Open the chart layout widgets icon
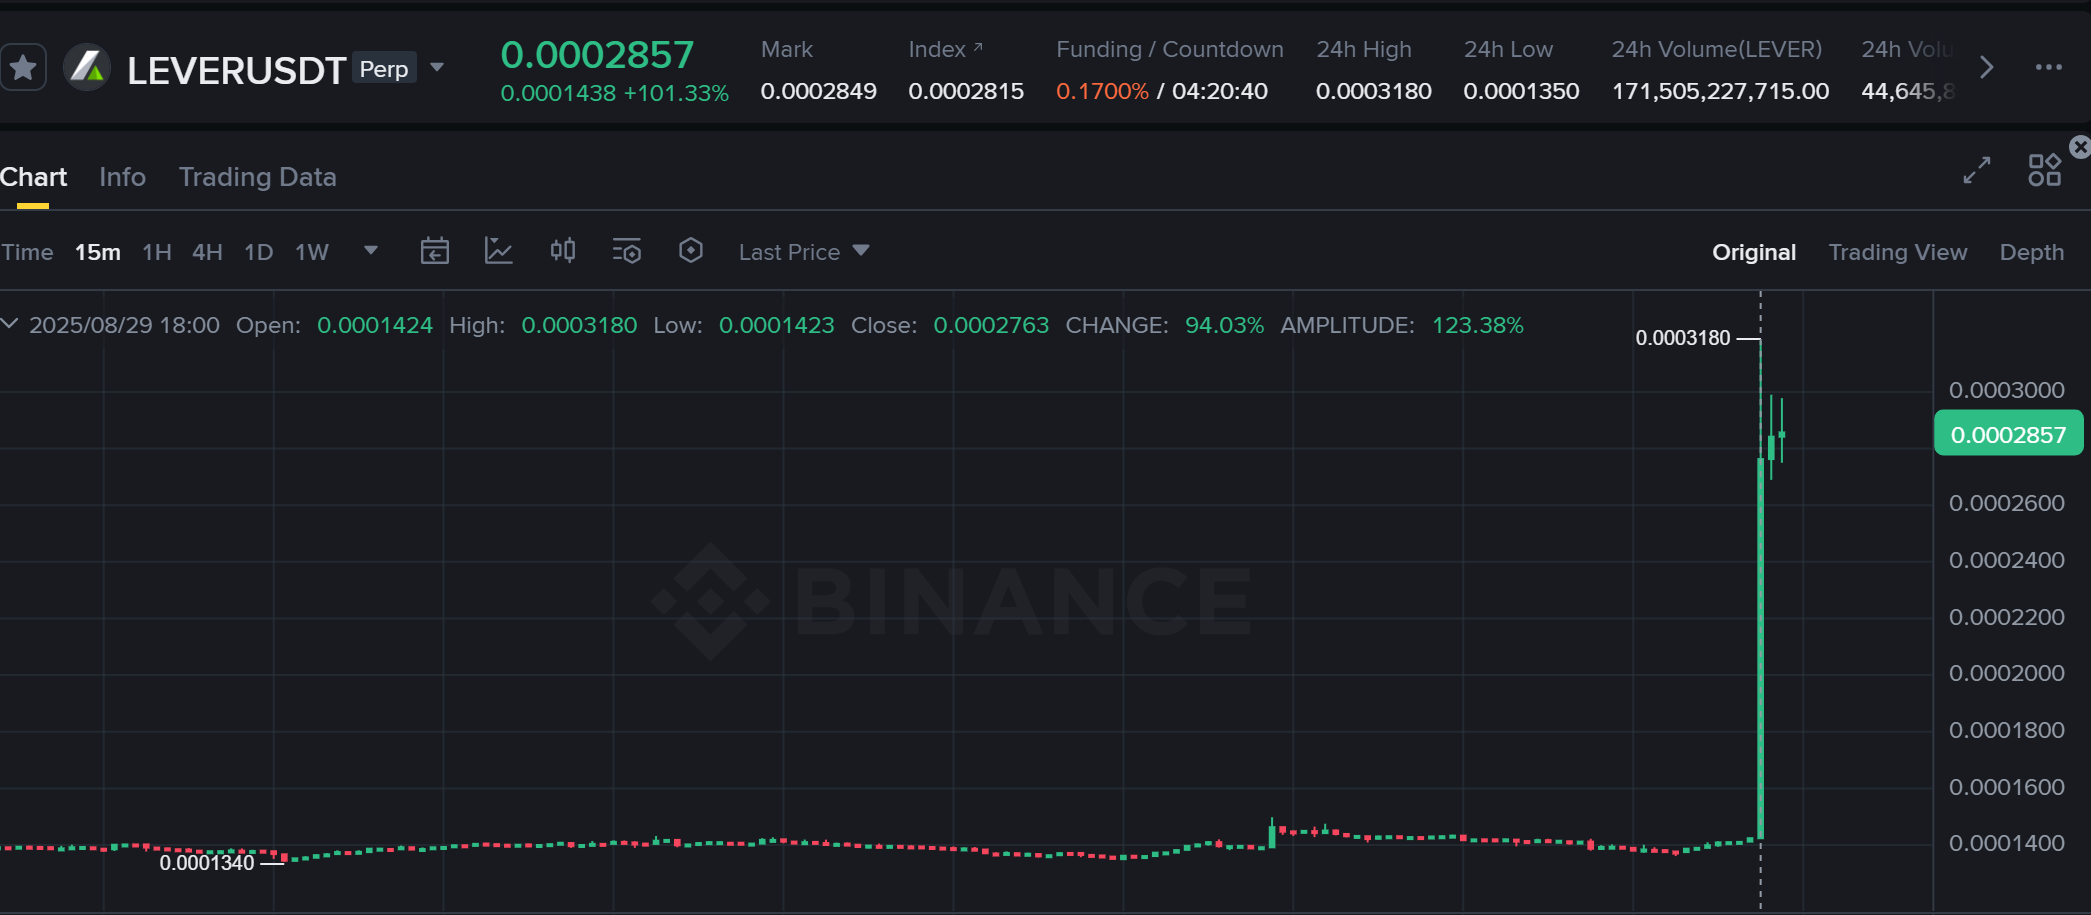 (x=2043, y=170)
